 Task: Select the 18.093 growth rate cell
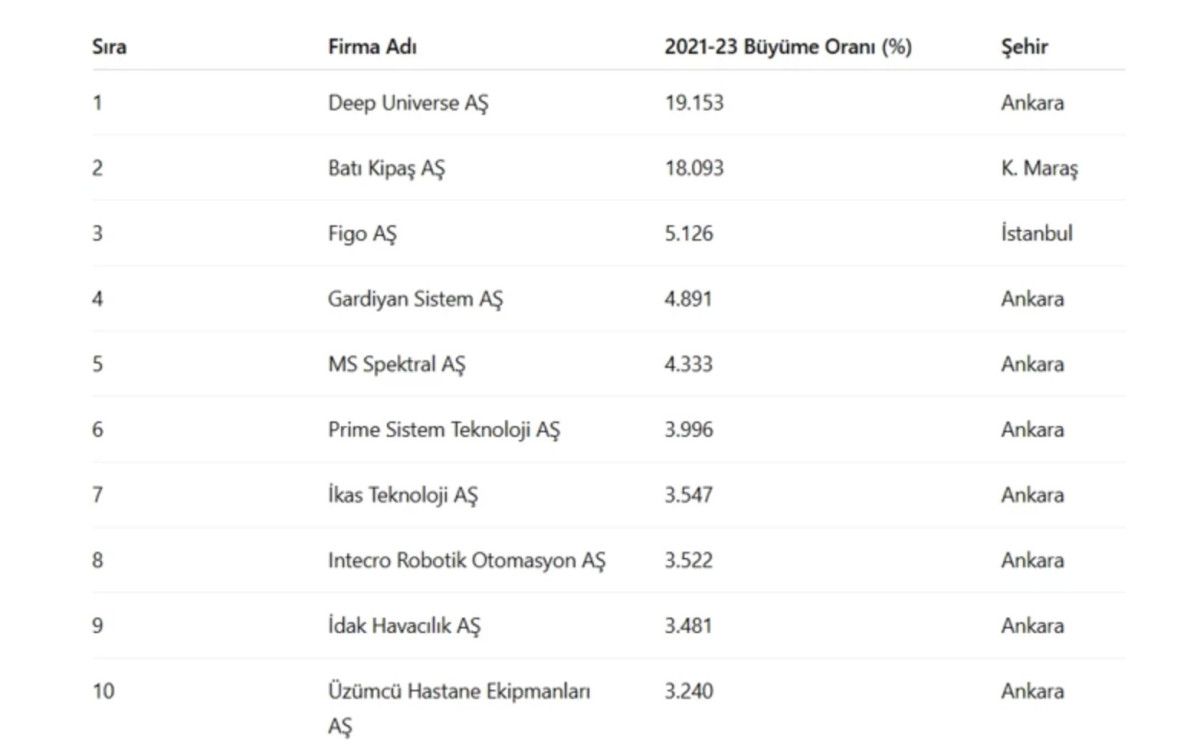coord(693,168)
